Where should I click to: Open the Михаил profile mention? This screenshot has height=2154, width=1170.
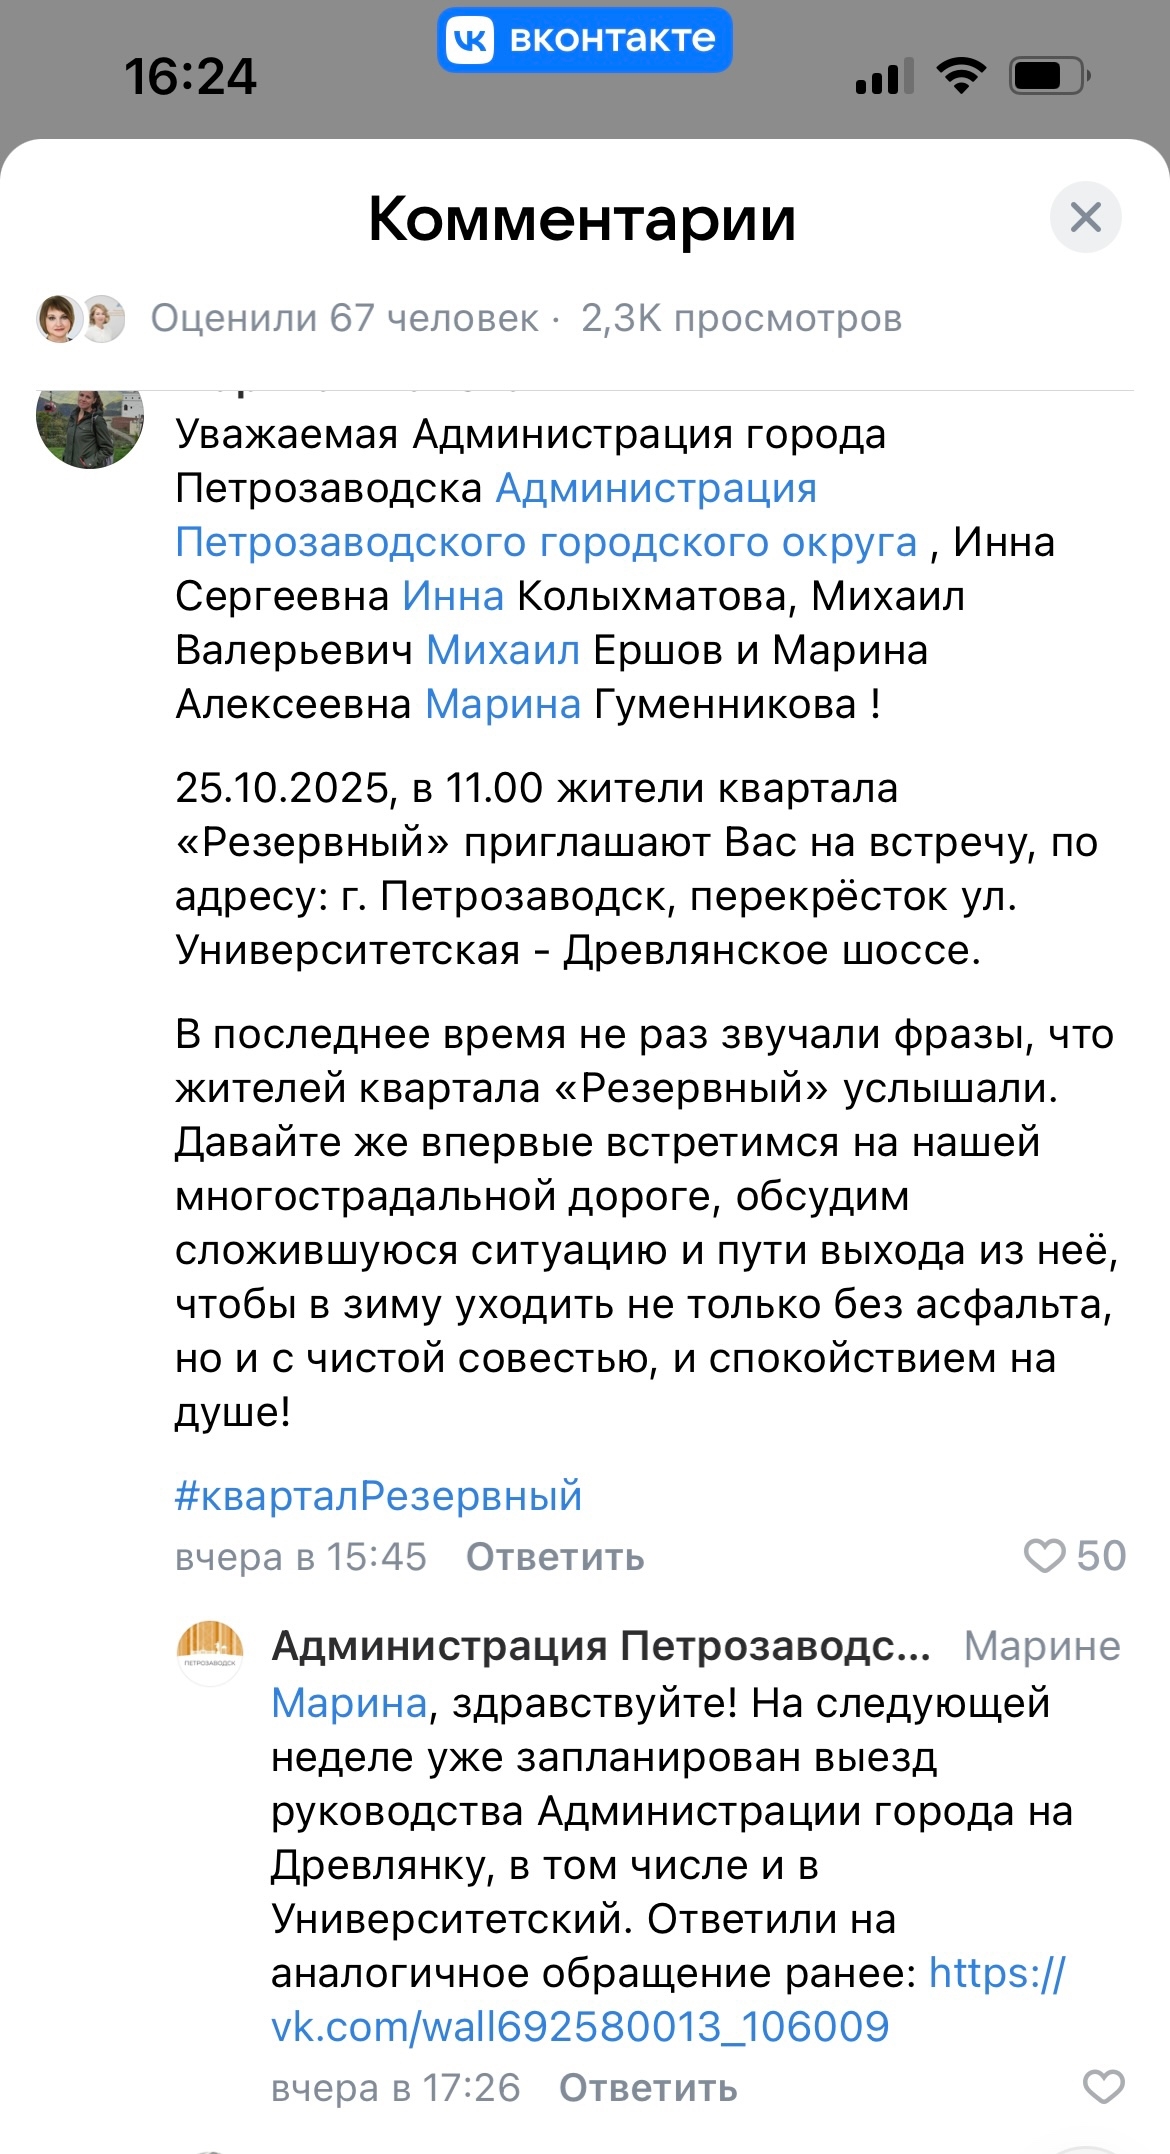click(x=503, y=650)
